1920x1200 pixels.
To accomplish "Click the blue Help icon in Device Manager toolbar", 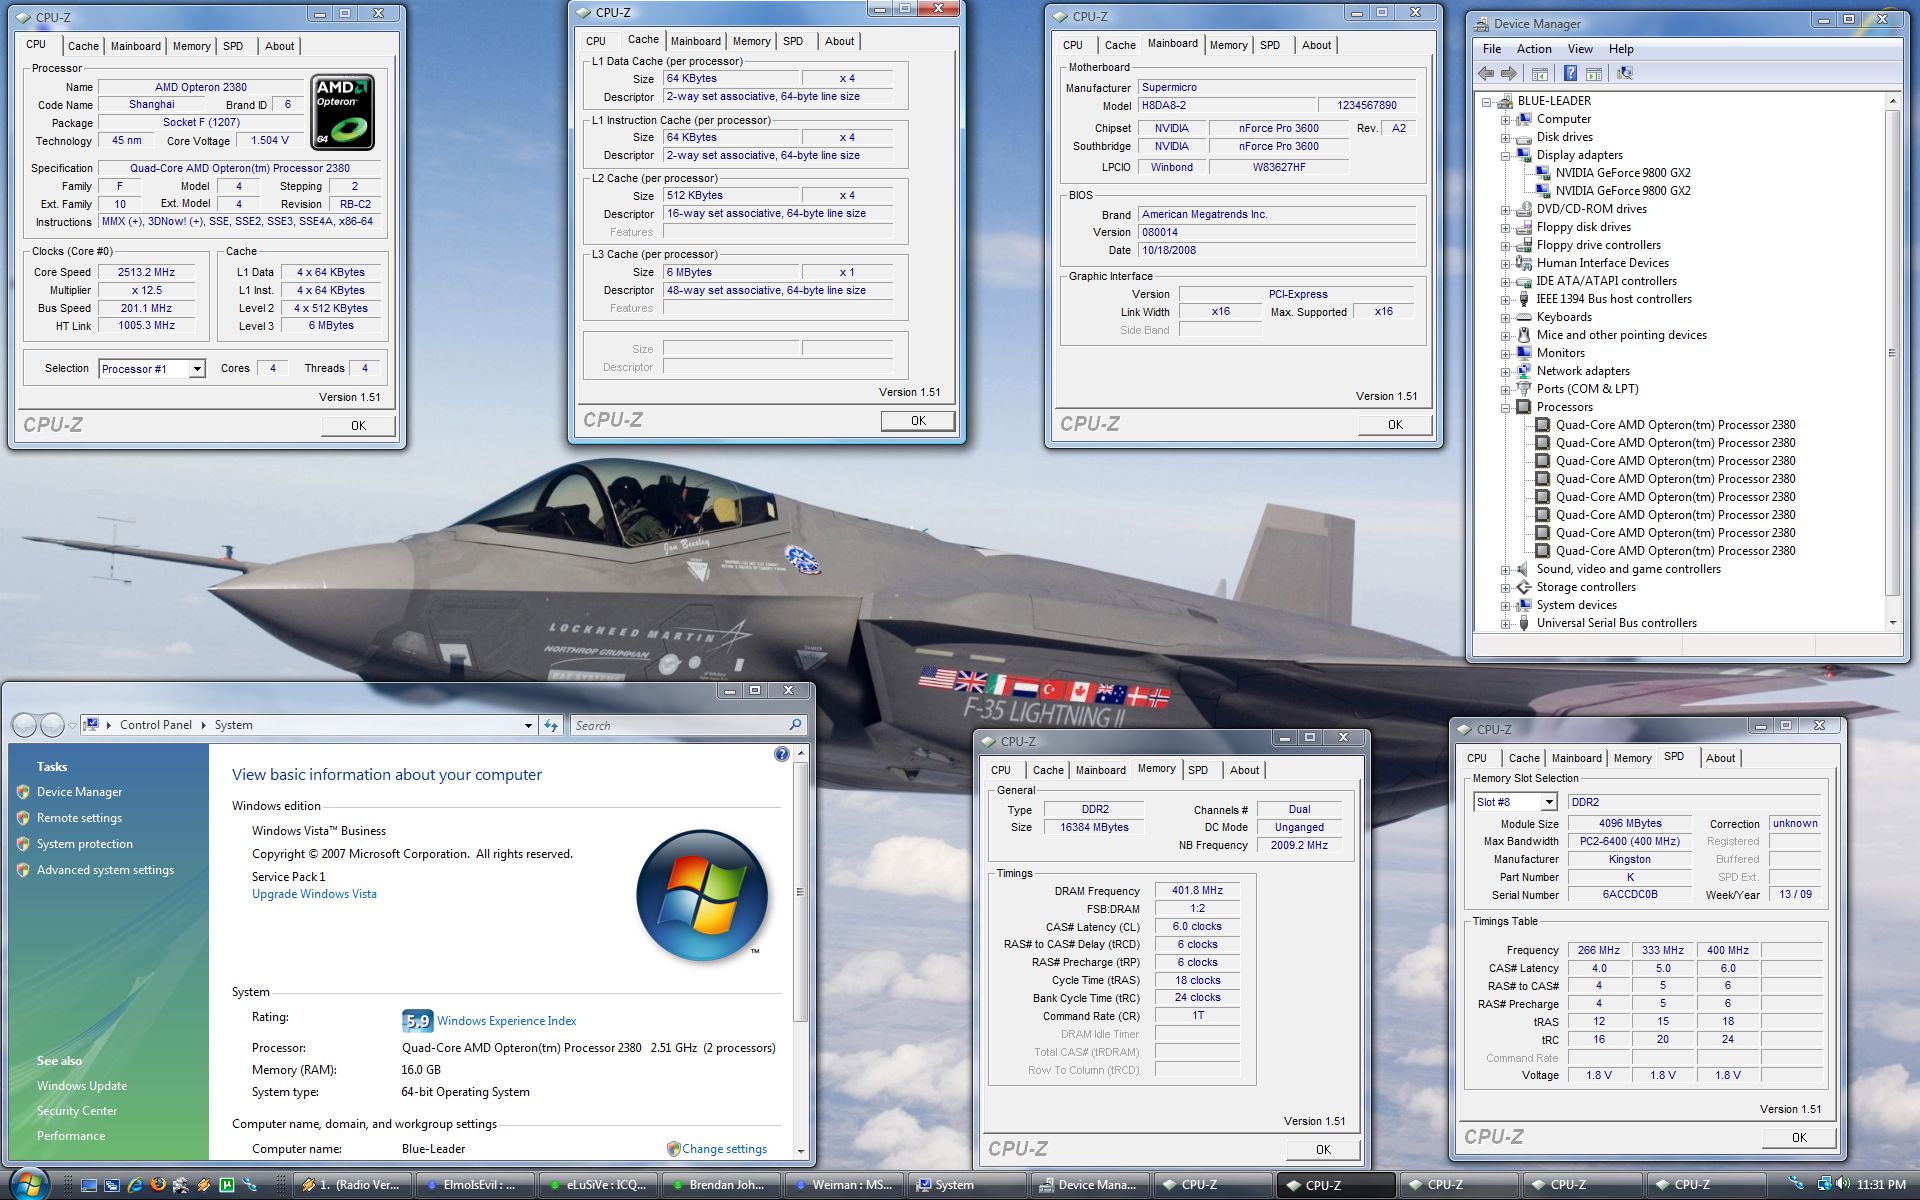I will coord(1570,73).
